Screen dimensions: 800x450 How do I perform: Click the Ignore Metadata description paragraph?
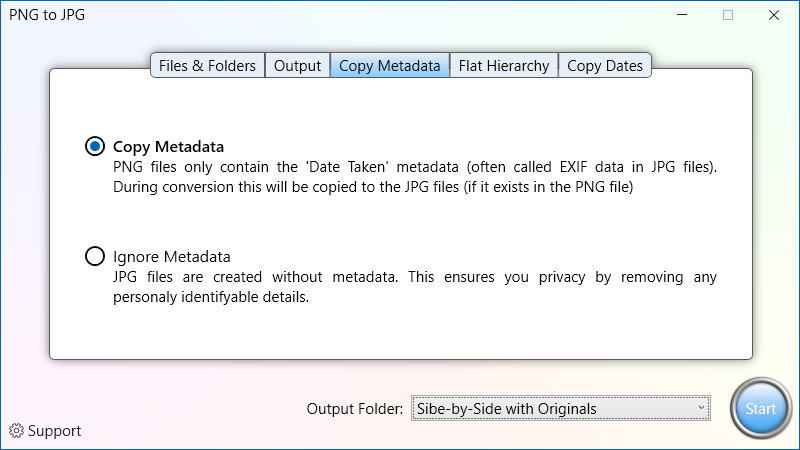click(415, 287)
